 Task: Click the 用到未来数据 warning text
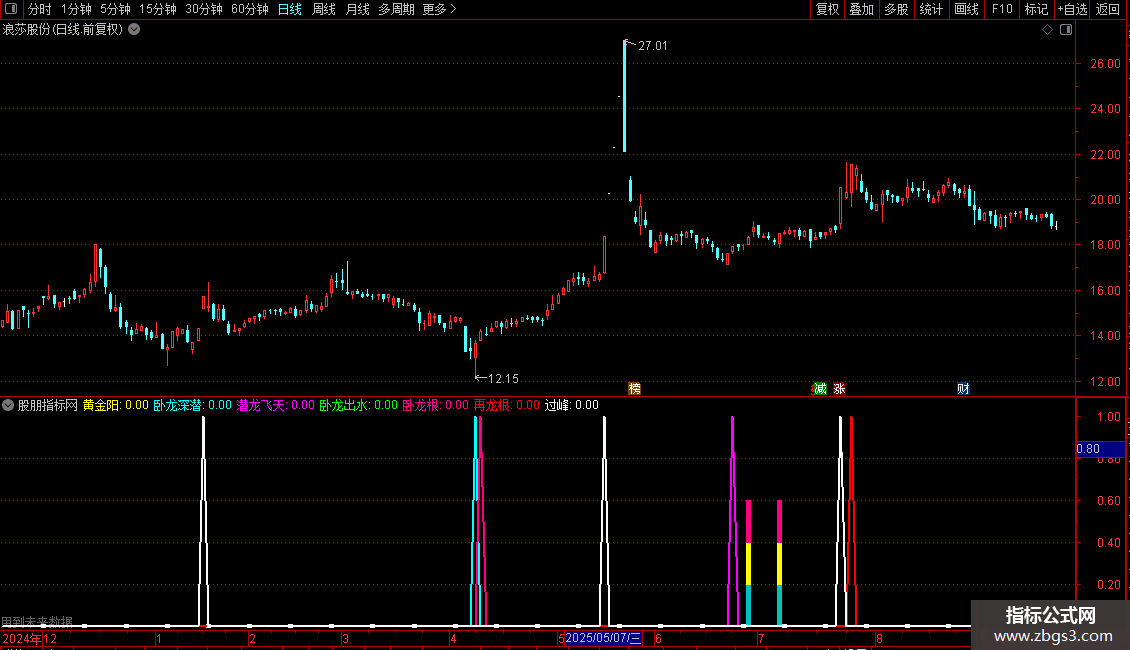tap(37, 621)
